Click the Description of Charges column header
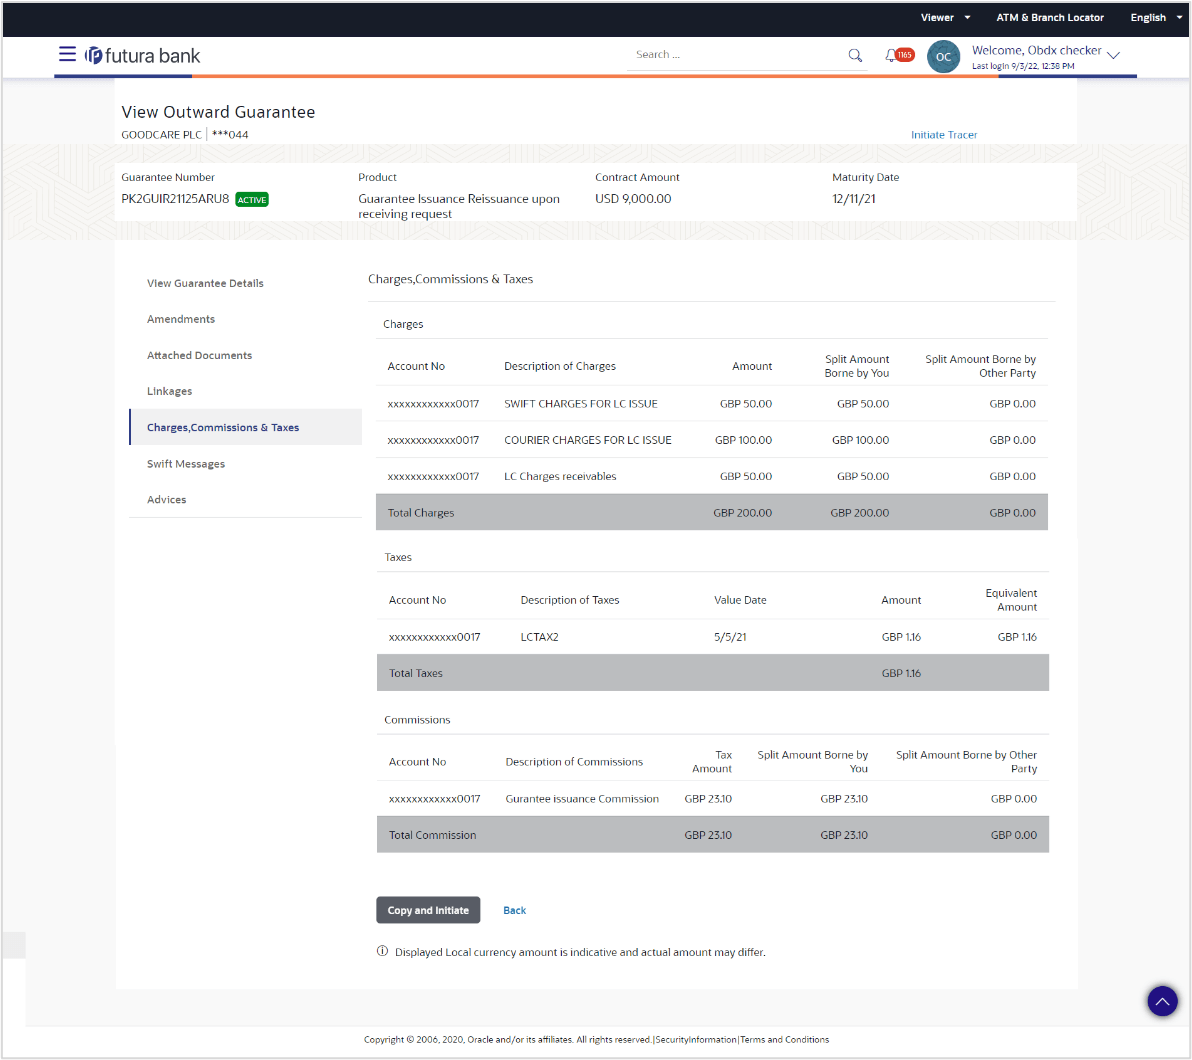 point(560,367)
